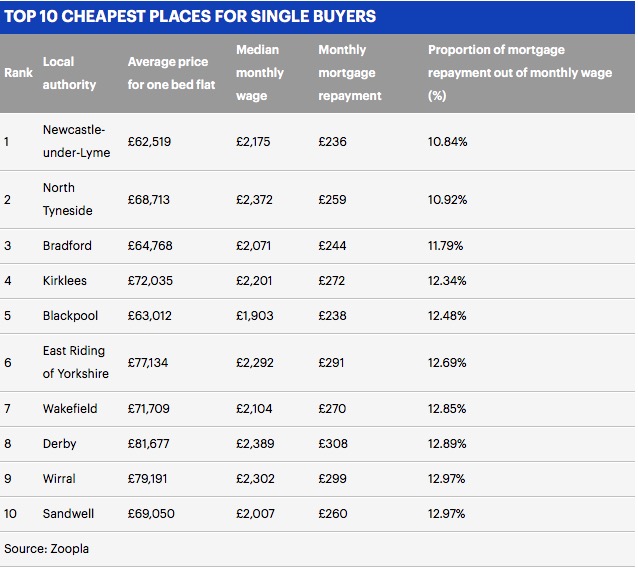Screen dimensions: 638x575
Task: Click Bradford's average price £64,768
Action: (x=149, y=246)
